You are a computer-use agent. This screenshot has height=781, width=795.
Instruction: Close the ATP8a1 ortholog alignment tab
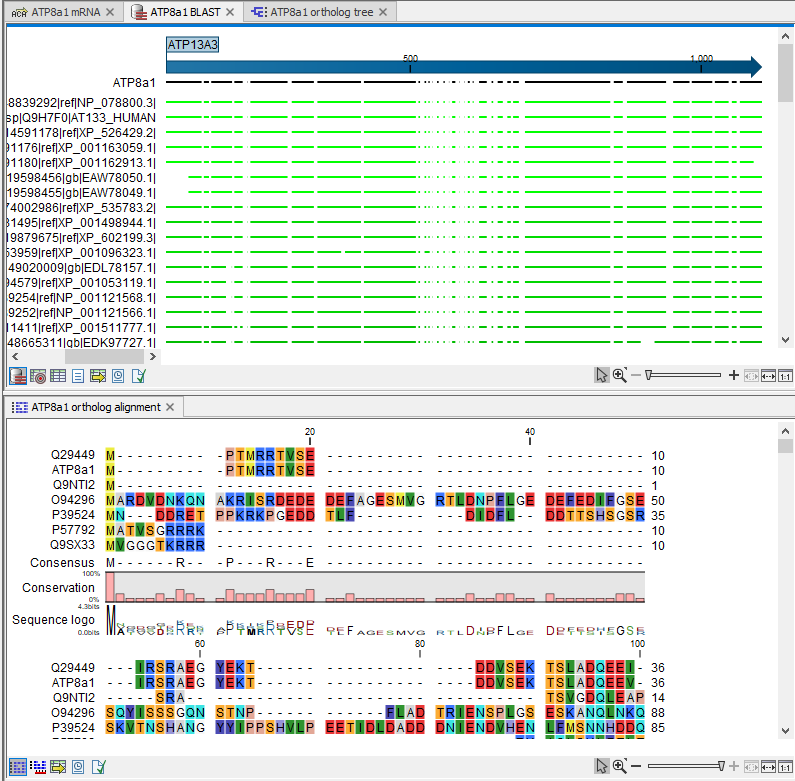(x=170, y=407)
